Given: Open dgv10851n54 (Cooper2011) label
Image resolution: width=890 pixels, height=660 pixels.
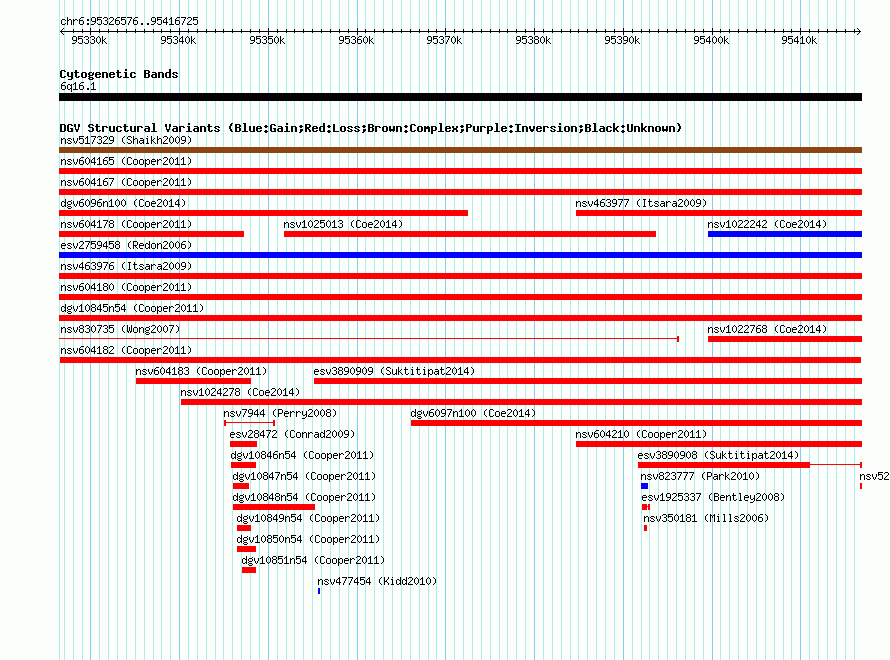Looking at the screenshot, I should [x=313, y=560].
